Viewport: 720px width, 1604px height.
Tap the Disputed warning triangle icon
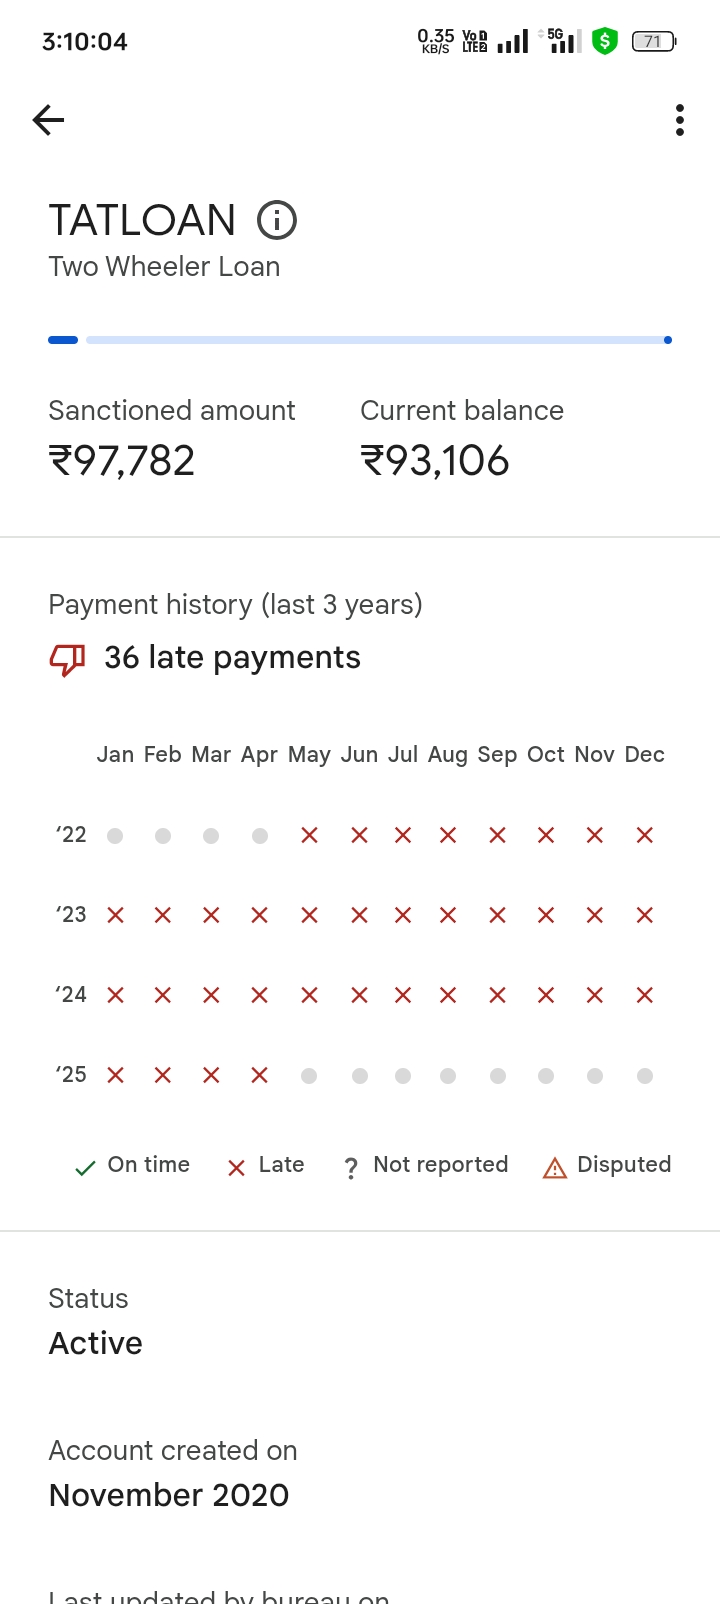click(x=555, y=1167)
